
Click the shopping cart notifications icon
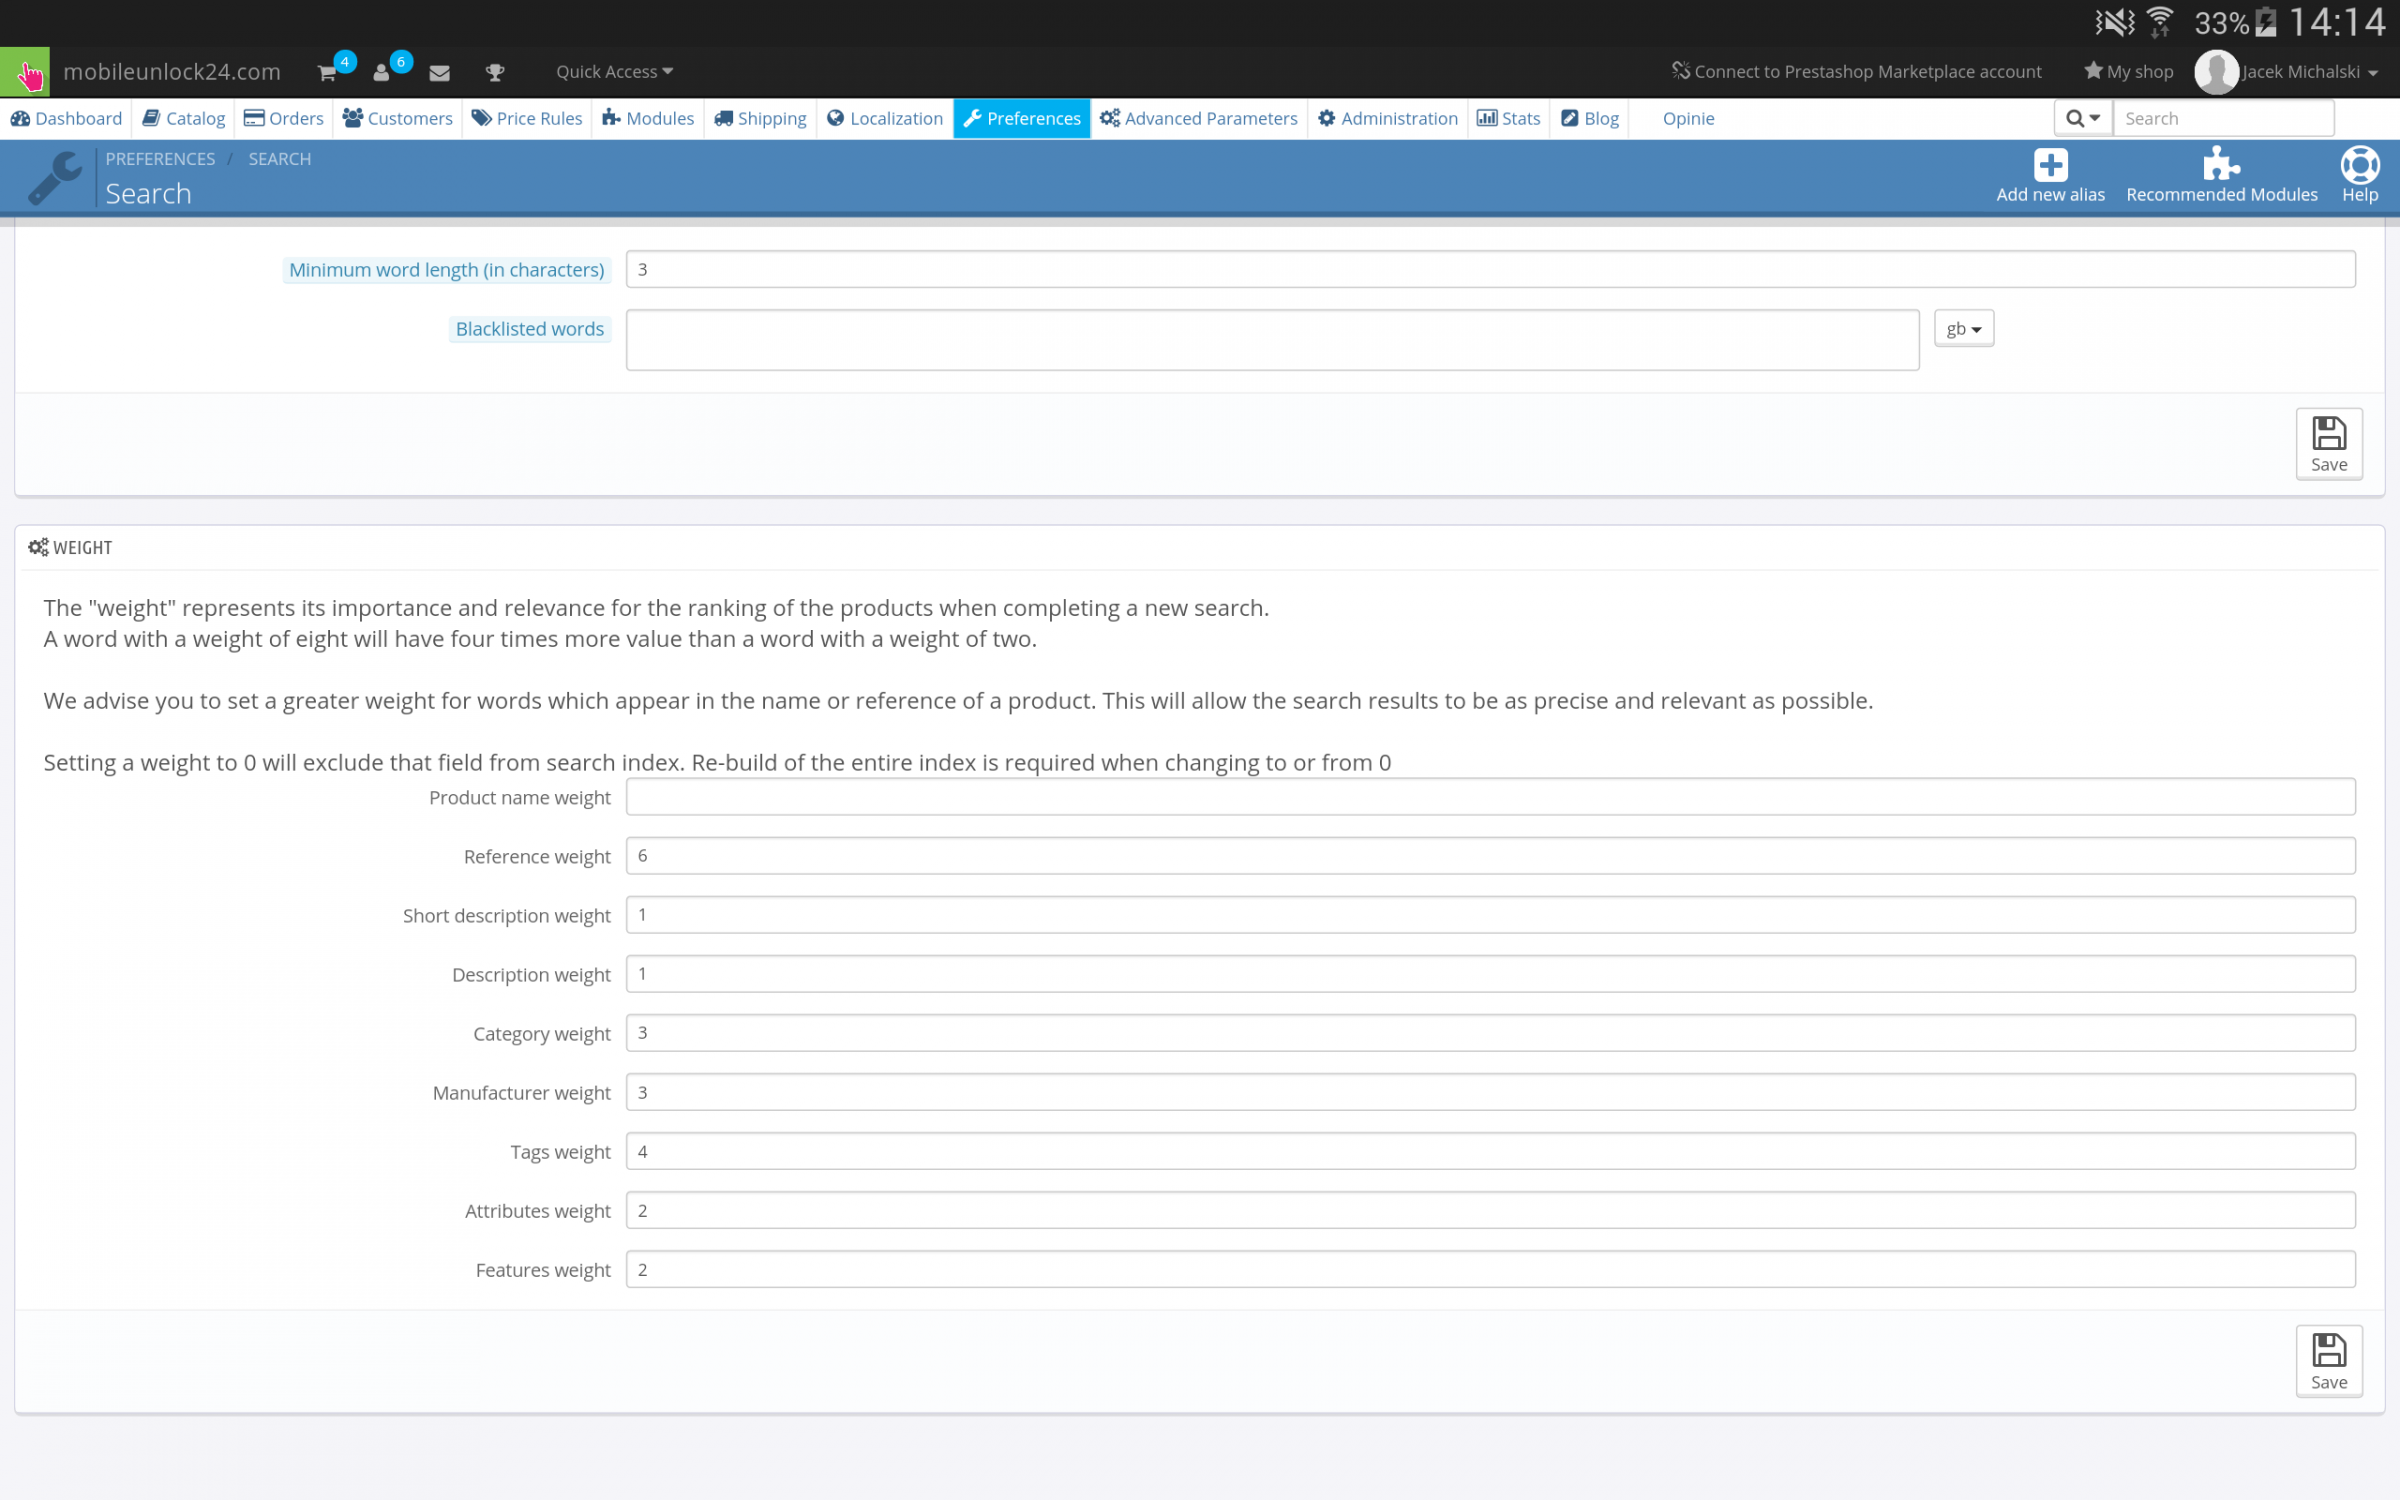[328, 72]
